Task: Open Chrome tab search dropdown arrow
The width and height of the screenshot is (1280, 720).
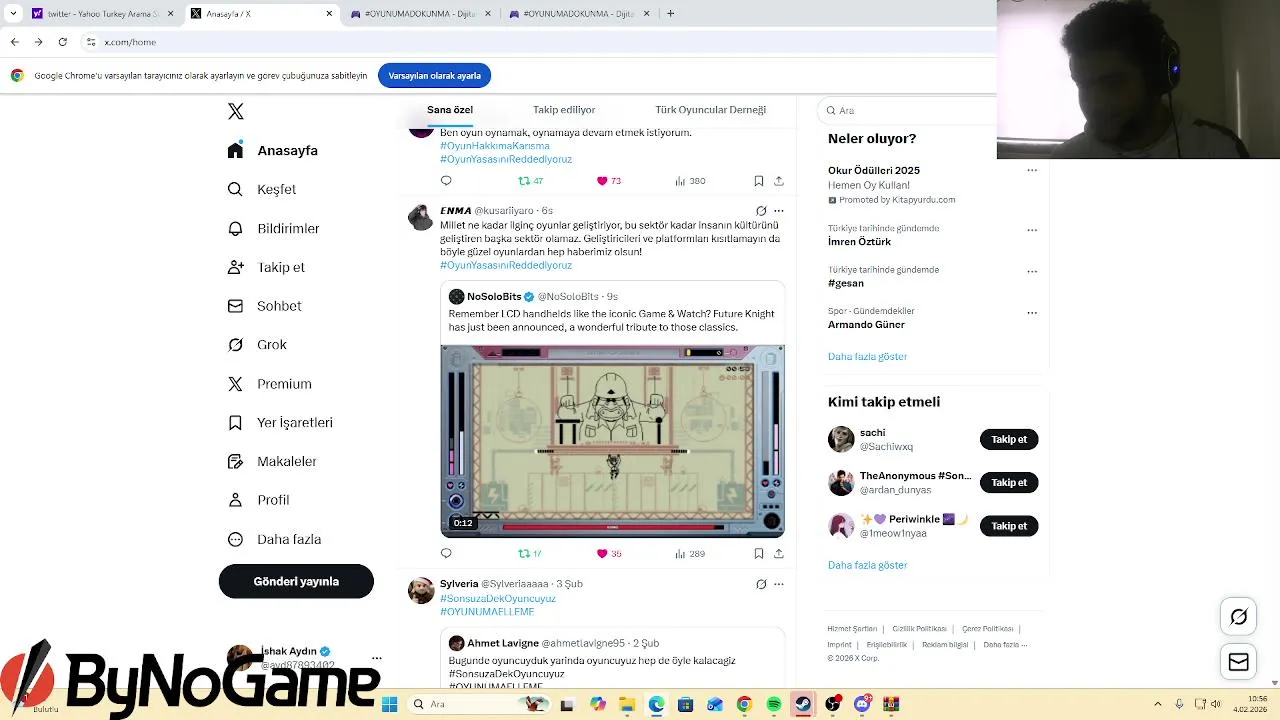Action: [x=13, y=14]
